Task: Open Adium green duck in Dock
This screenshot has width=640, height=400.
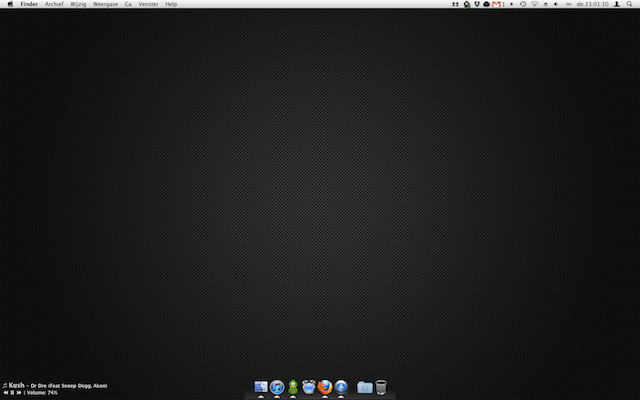Action: click(x=293, y=387)
